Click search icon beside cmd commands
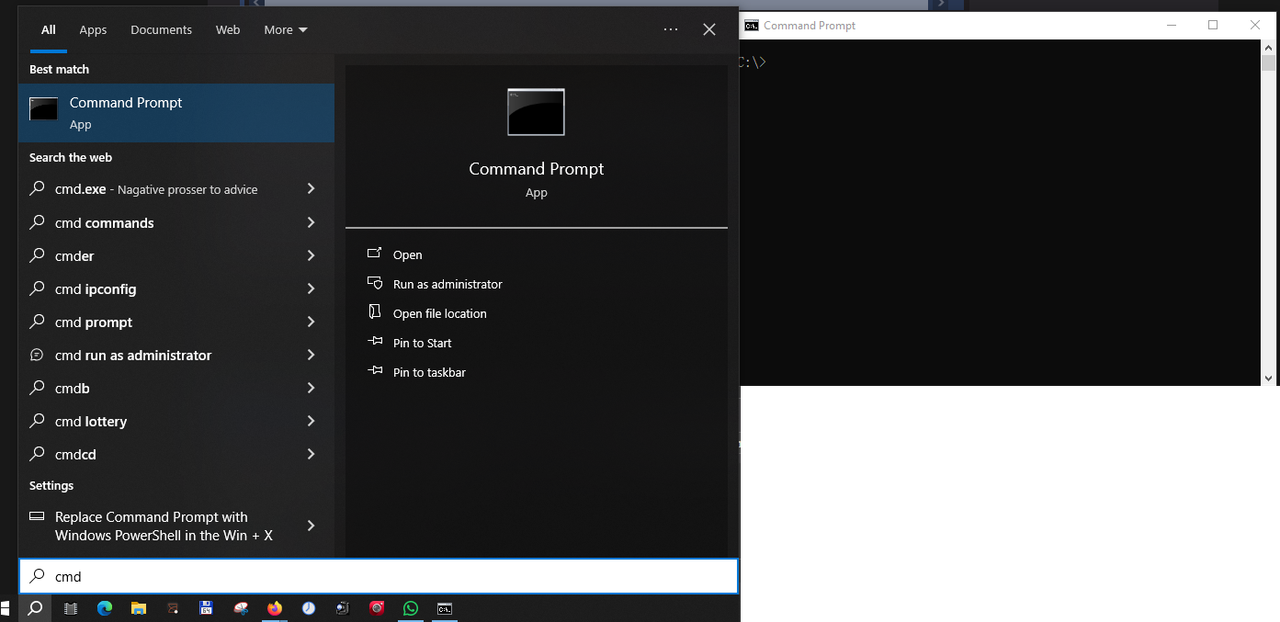1280x622 pixels. click(37, 222)
